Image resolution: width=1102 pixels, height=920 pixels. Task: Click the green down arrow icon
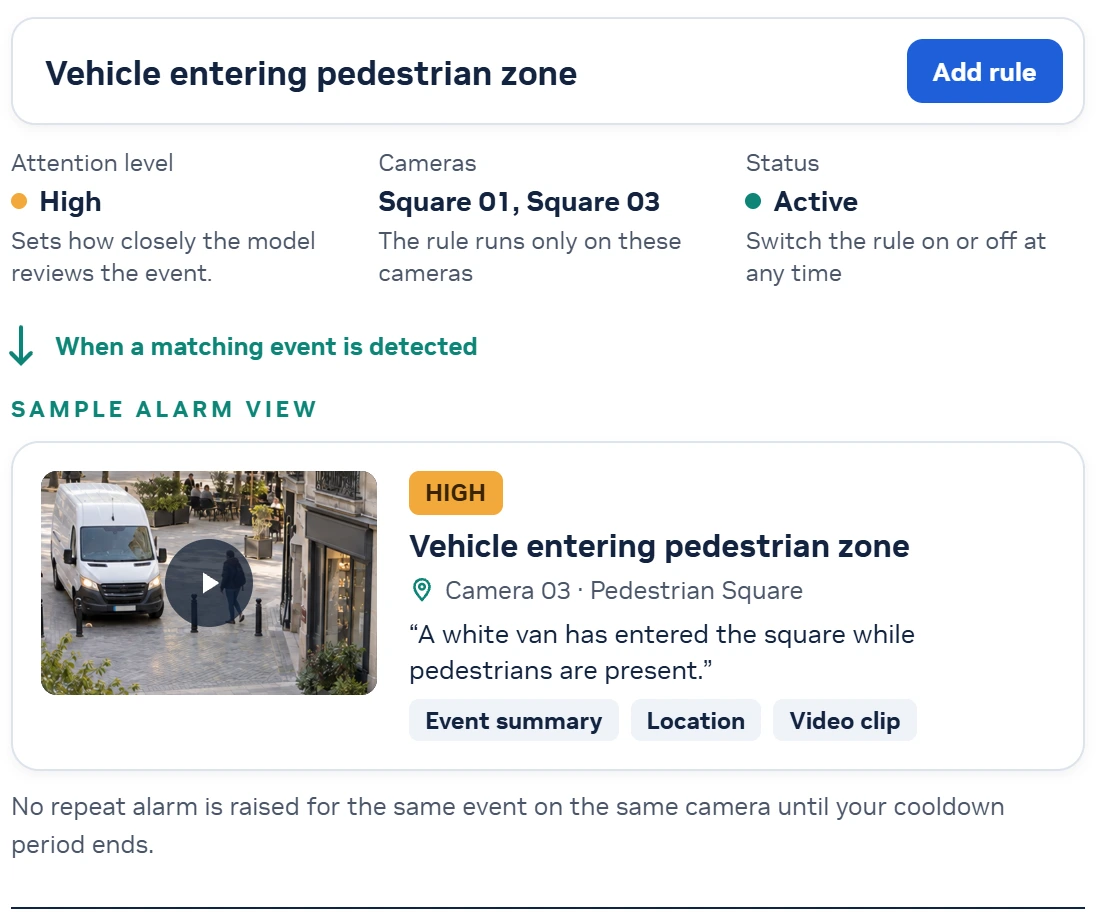21,346
